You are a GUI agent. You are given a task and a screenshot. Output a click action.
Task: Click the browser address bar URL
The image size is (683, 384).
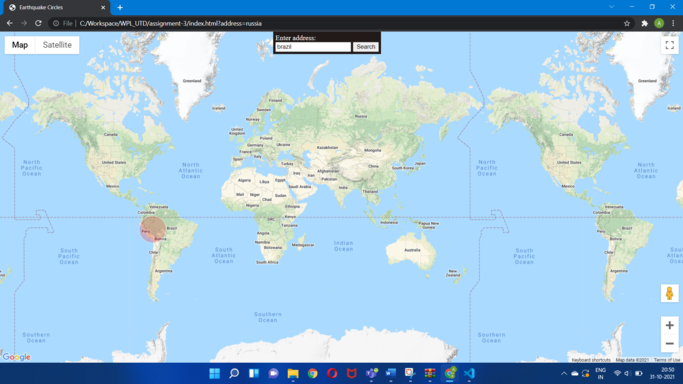[170, 24]
